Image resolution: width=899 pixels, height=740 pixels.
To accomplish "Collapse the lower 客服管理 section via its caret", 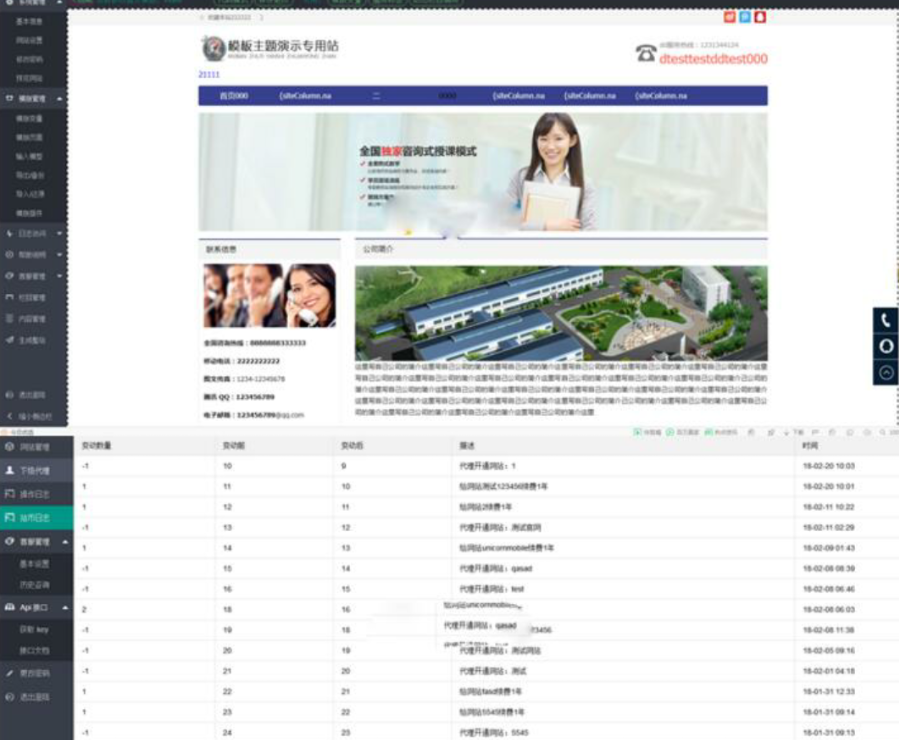I will [x=65, y=542].
